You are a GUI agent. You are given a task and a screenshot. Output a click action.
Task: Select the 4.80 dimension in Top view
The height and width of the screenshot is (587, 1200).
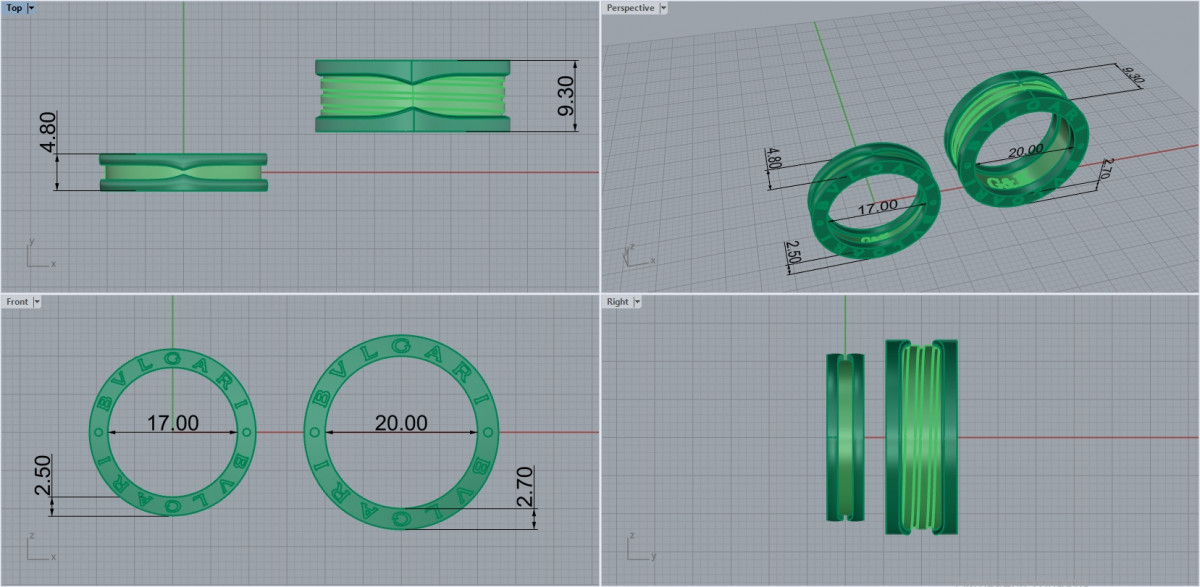tap(48, 131)
